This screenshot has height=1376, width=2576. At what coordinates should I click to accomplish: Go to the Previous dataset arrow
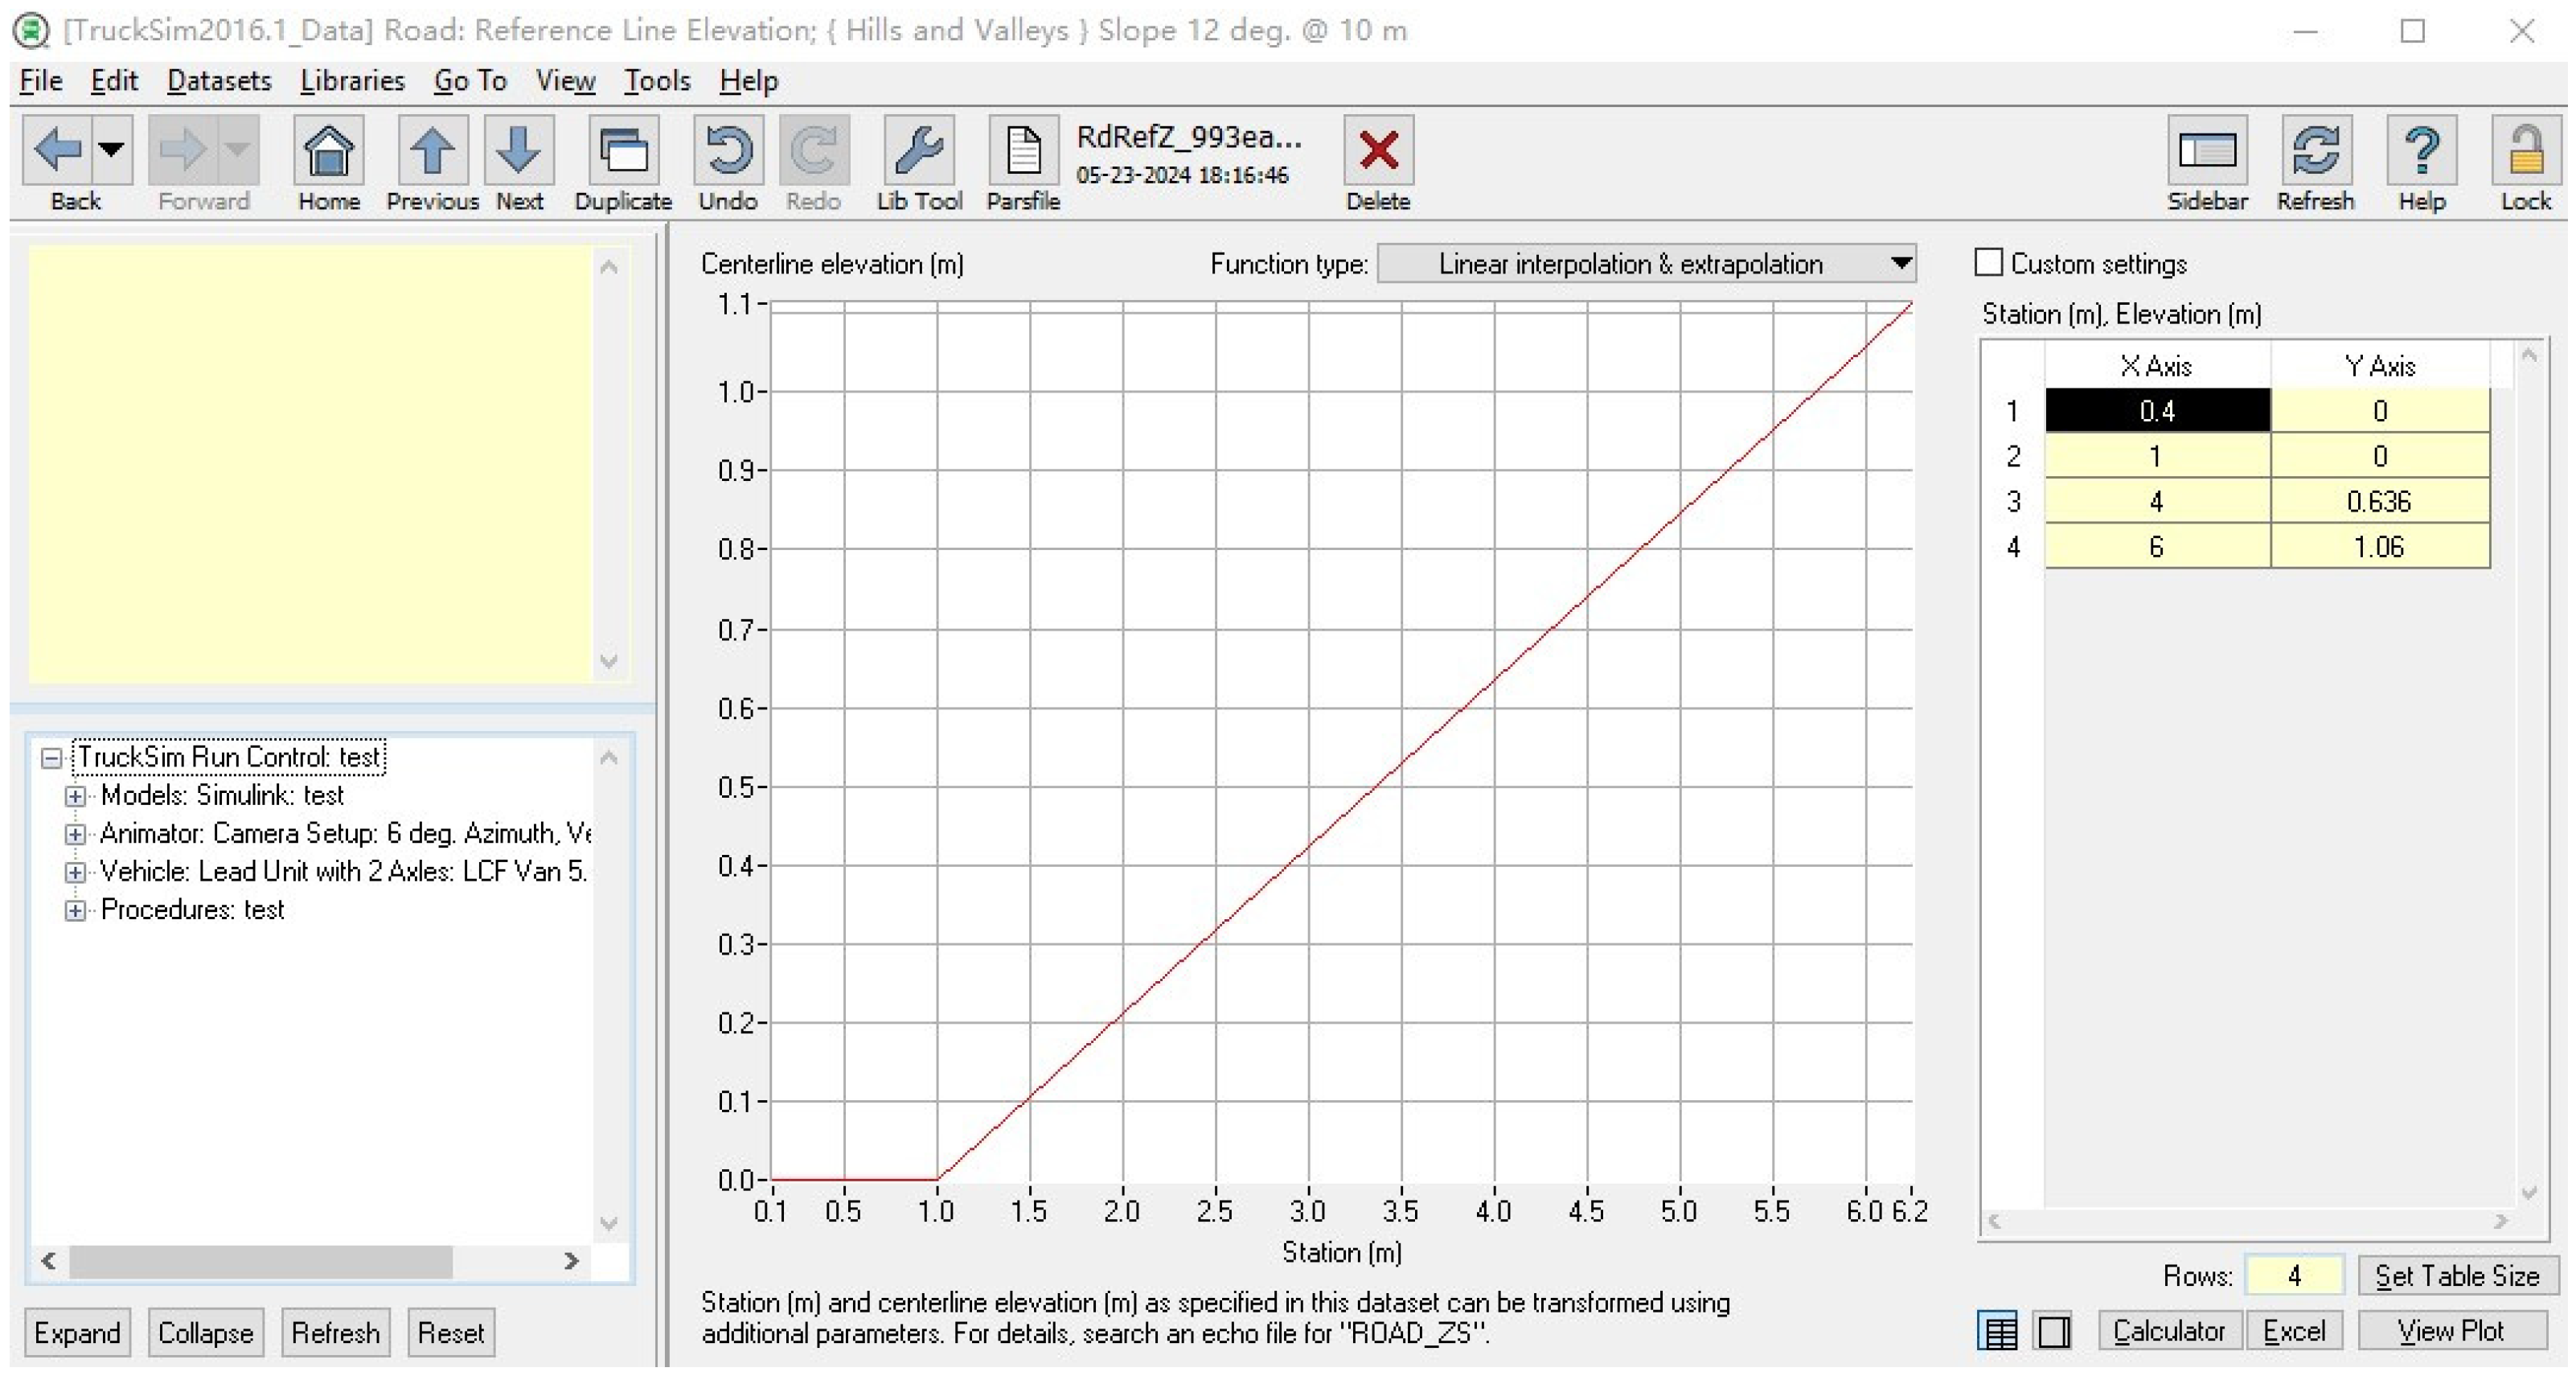tap(432, 152)
